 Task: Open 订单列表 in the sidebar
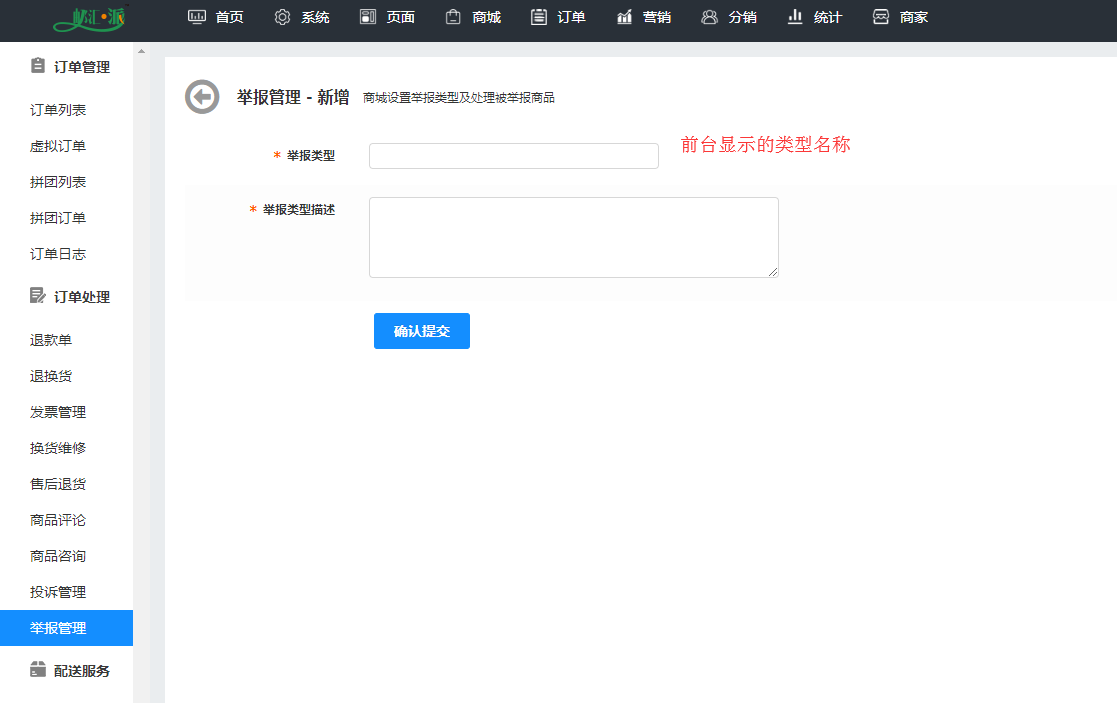[x=58, y=110]
